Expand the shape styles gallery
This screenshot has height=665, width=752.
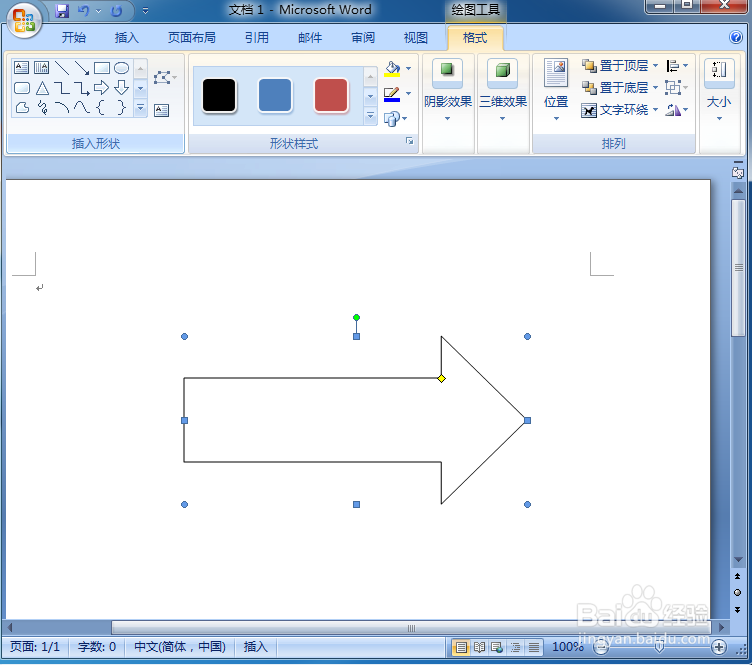[x=370, y=116]
